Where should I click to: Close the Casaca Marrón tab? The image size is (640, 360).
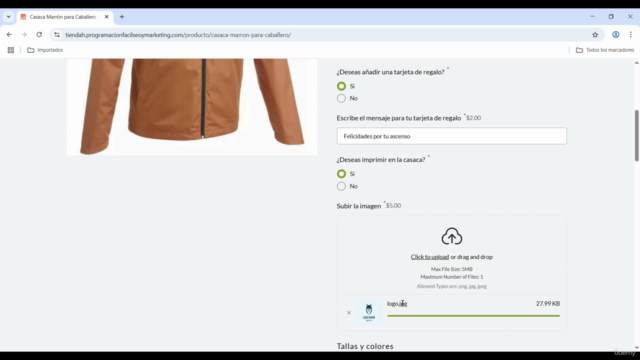[x=107, y=17]
